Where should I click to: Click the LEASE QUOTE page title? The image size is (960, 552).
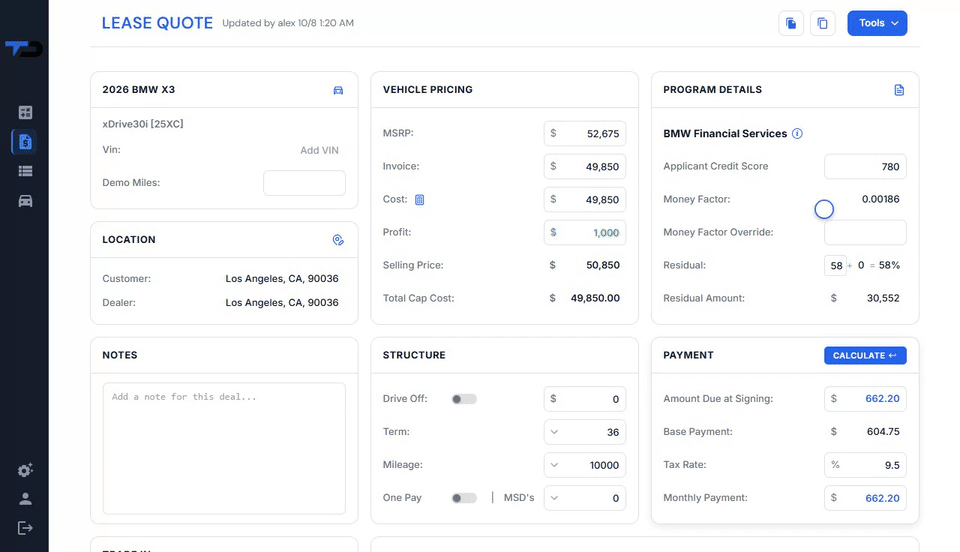pos(157,23)
